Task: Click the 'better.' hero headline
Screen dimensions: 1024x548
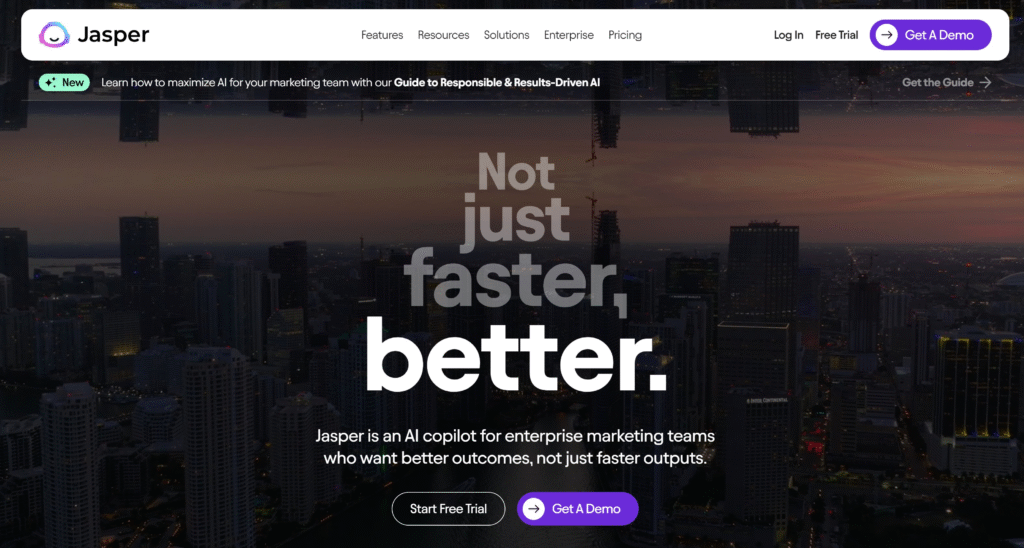Action: pyautogui.click(x=516, y=357)
